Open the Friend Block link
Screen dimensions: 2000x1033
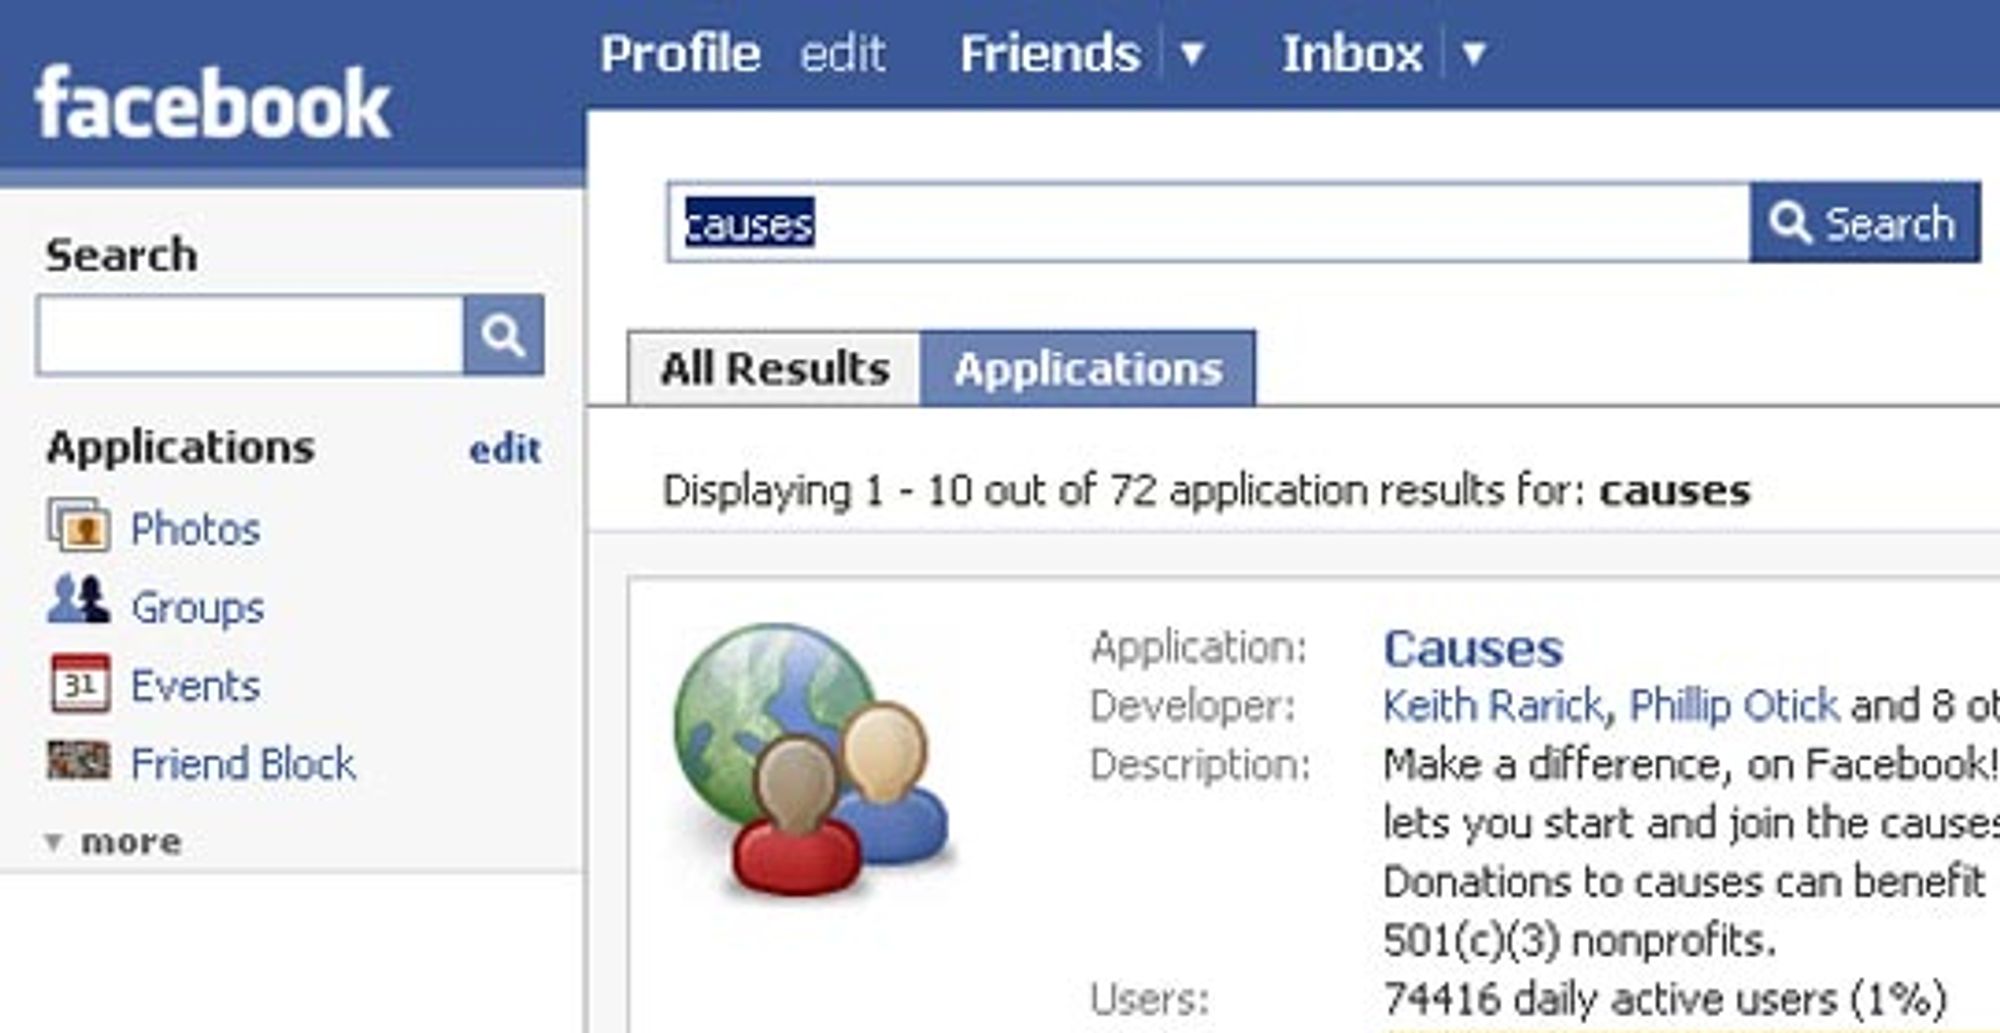243,764
